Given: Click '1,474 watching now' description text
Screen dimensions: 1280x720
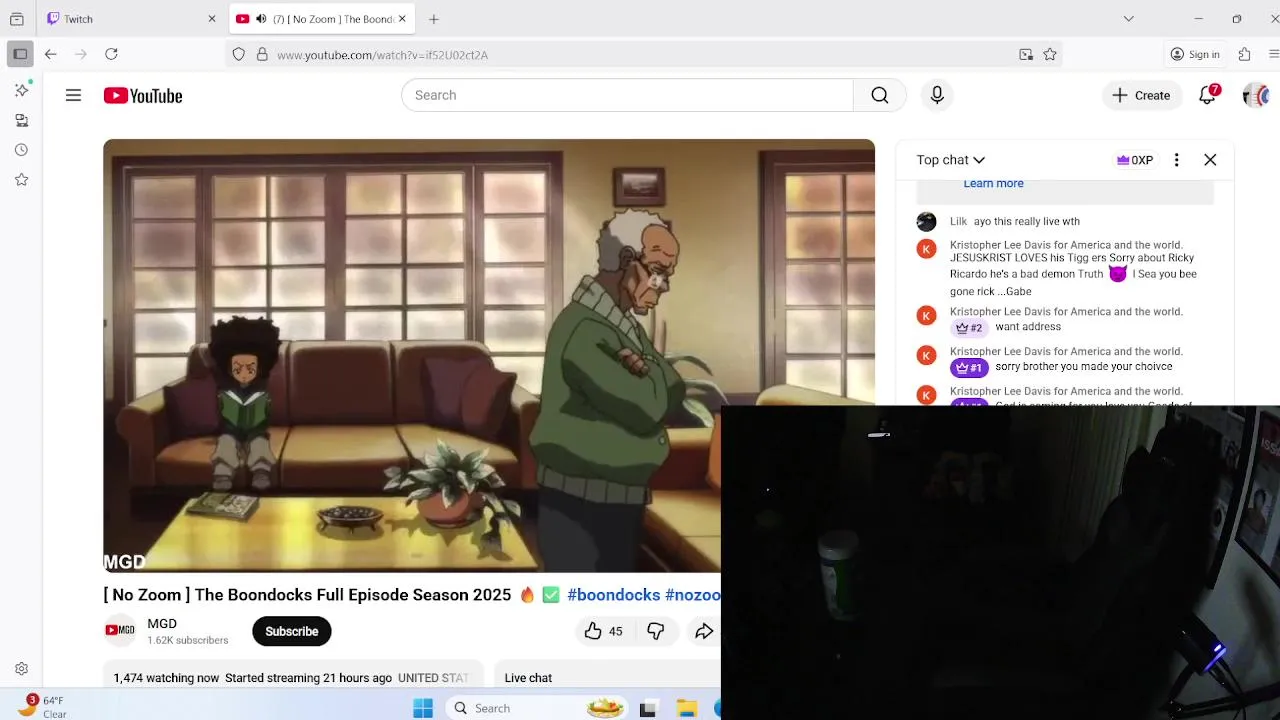Looking at the screenshot, I should coord(166,678).
